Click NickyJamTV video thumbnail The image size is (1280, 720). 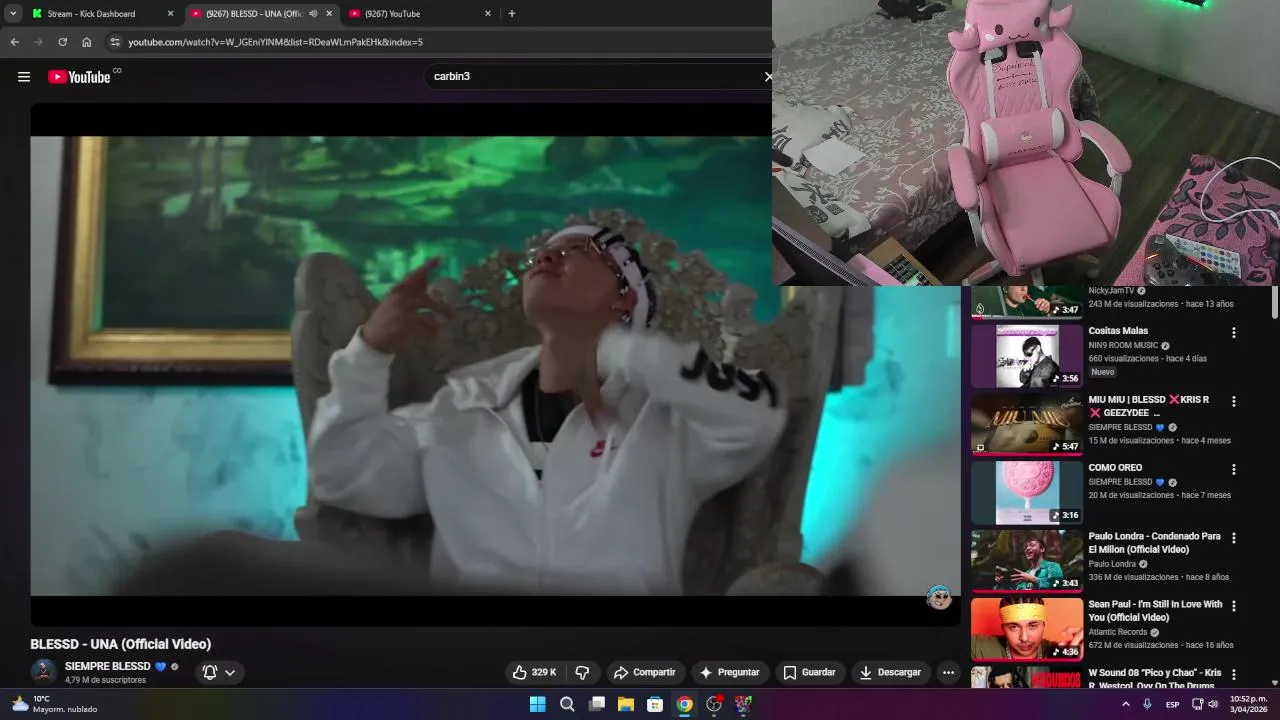[x=1026, y=302]
